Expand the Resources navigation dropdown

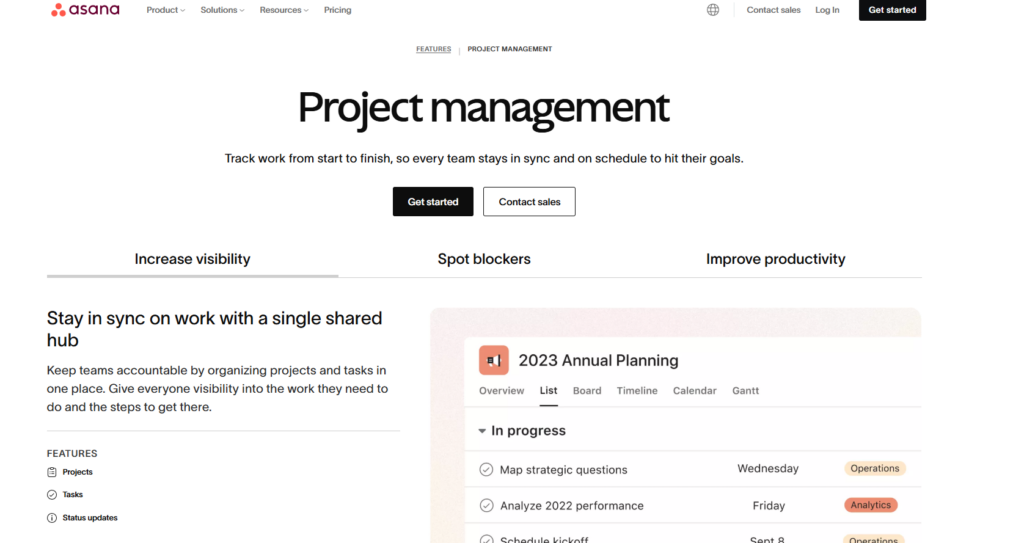click(x=284, y=10)
